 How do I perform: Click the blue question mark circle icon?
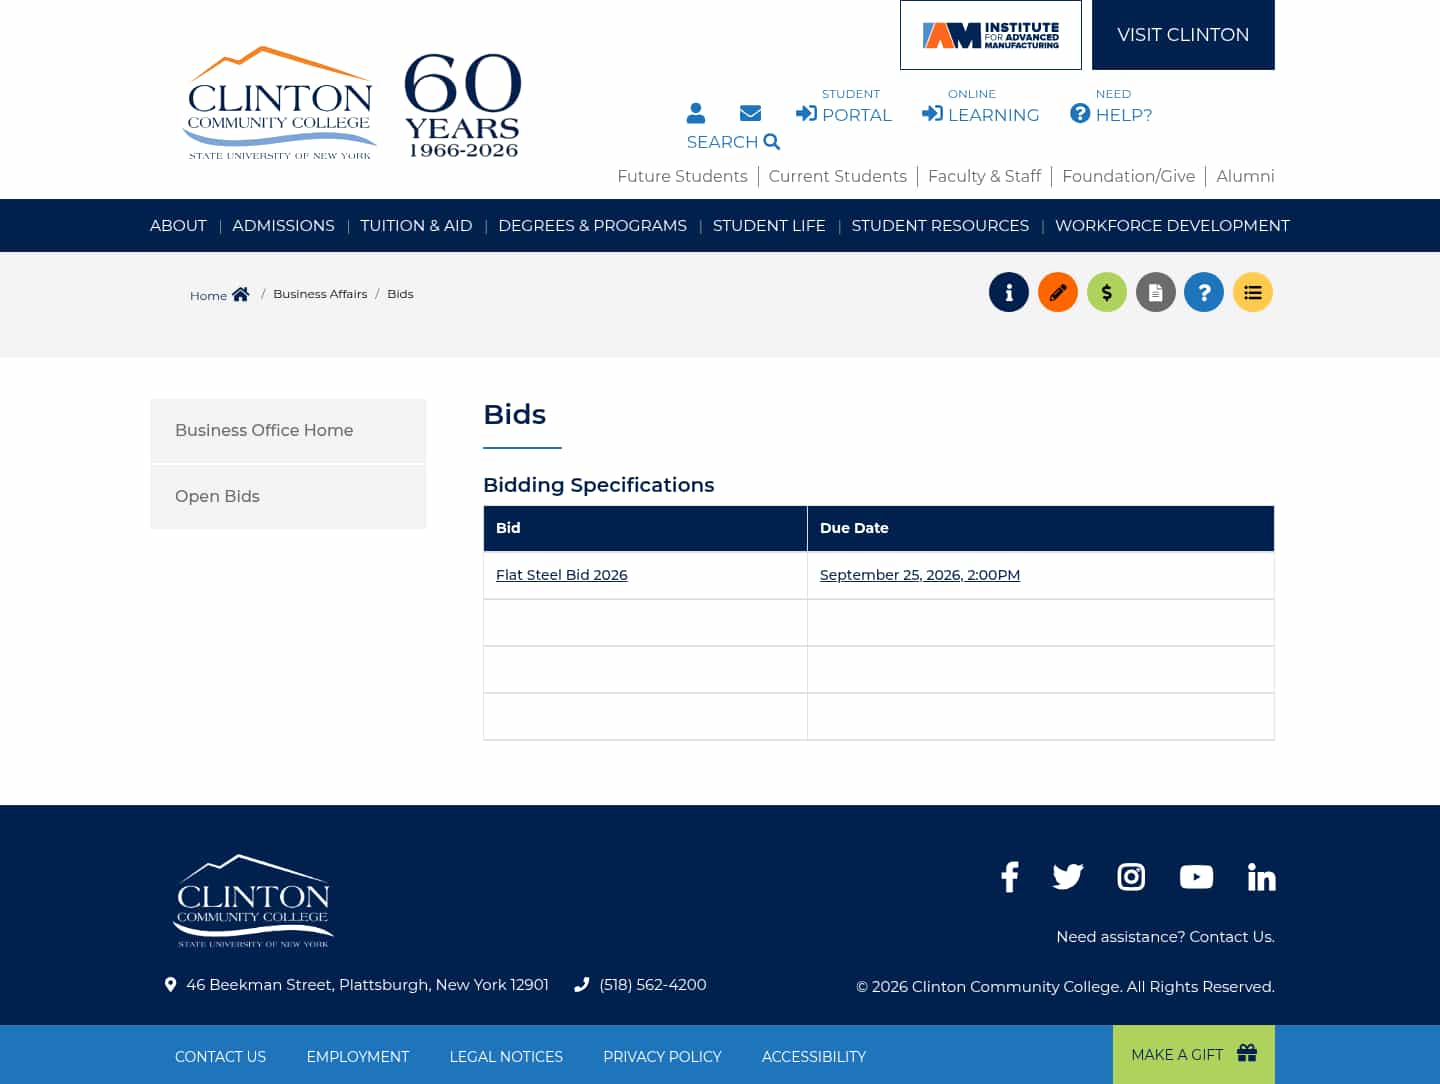pyautogui.click(x=1204, y=292)
